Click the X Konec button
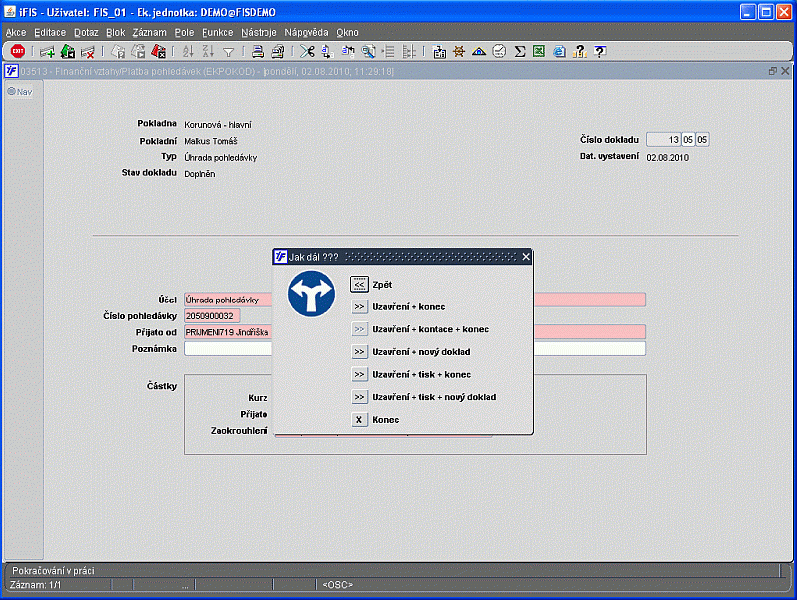Image resolution: width=797 pixels, height=600 pixels. coord(360,420)
